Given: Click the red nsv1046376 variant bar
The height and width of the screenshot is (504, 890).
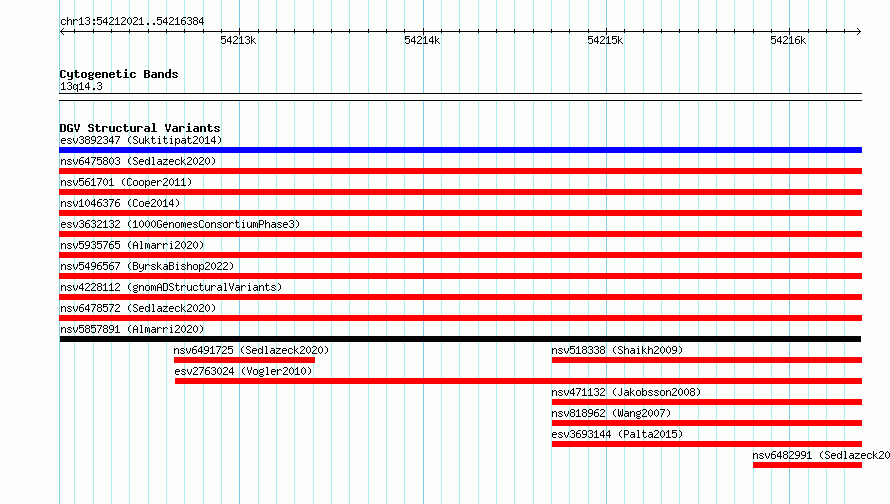Looking at the screenshot, I should point(460,213).
